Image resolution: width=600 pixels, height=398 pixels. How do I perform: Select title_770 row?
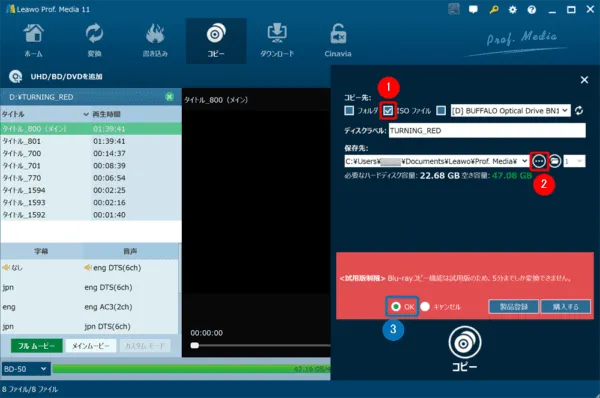point(91,178)
